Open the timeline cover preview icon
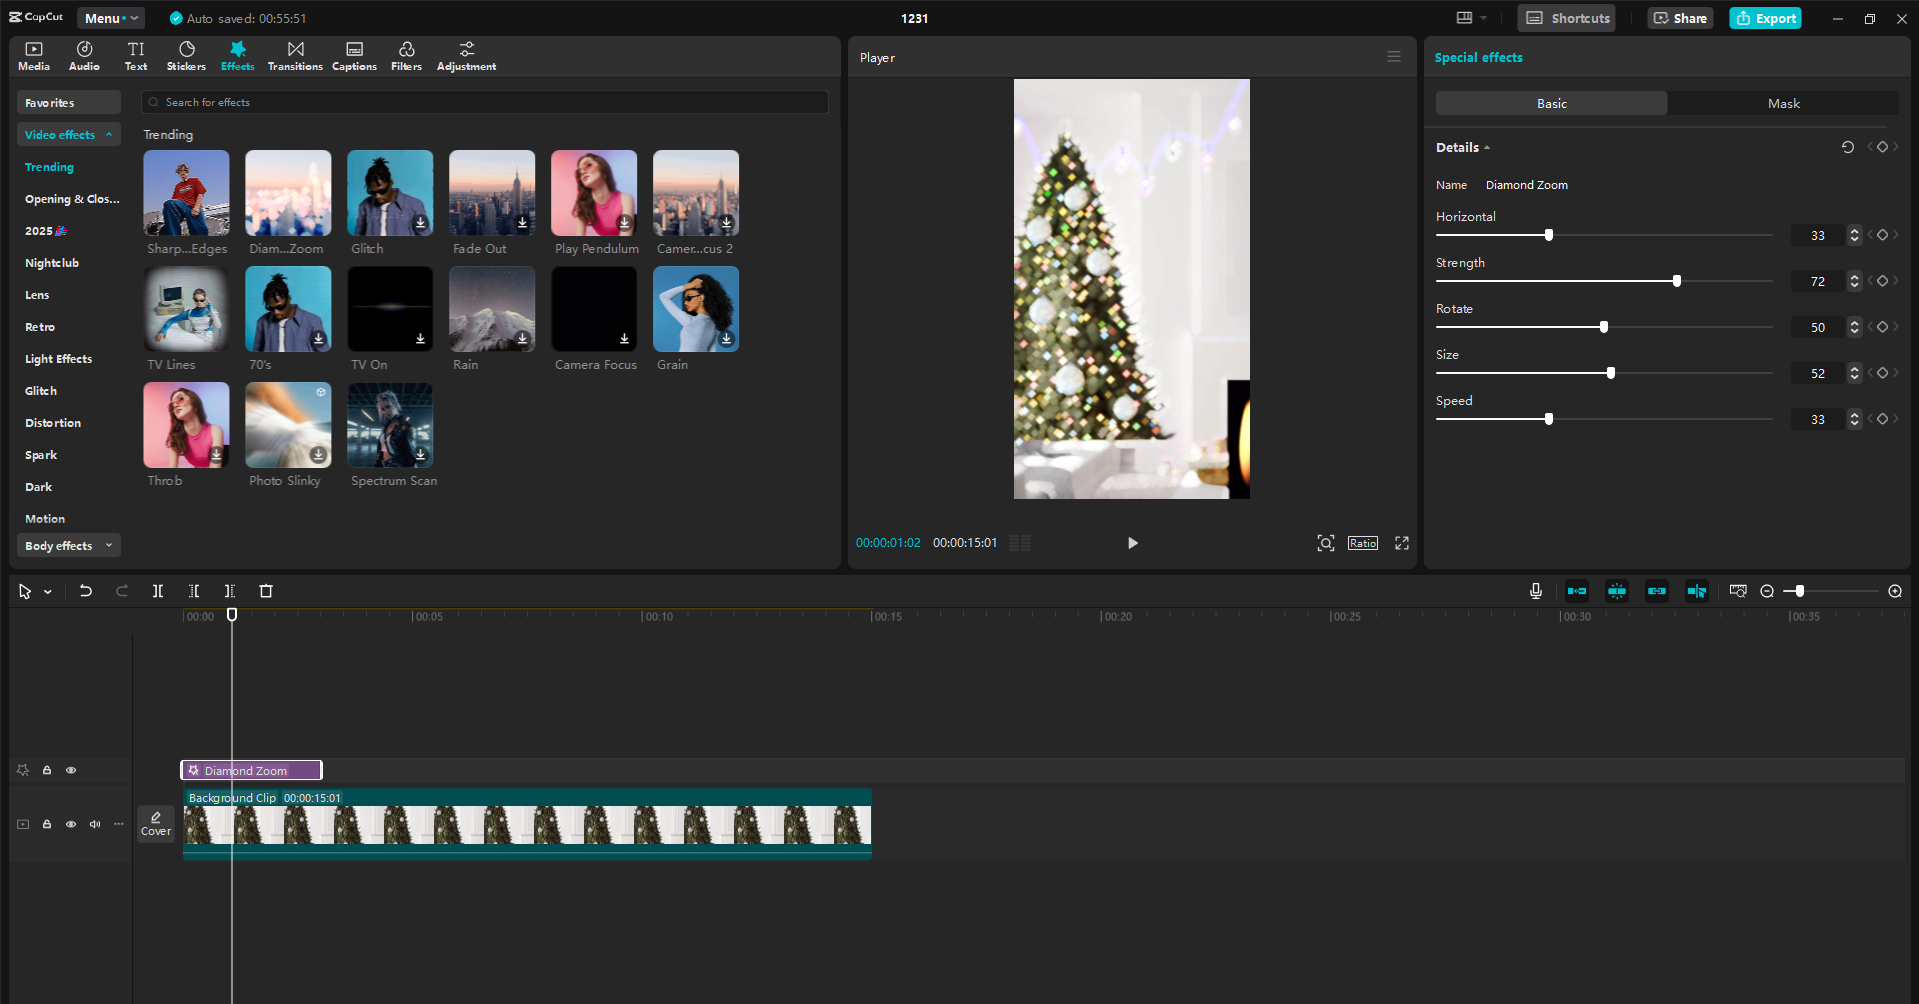The height and width of the screenshot is (1004, 1919). coord(1738,591)
